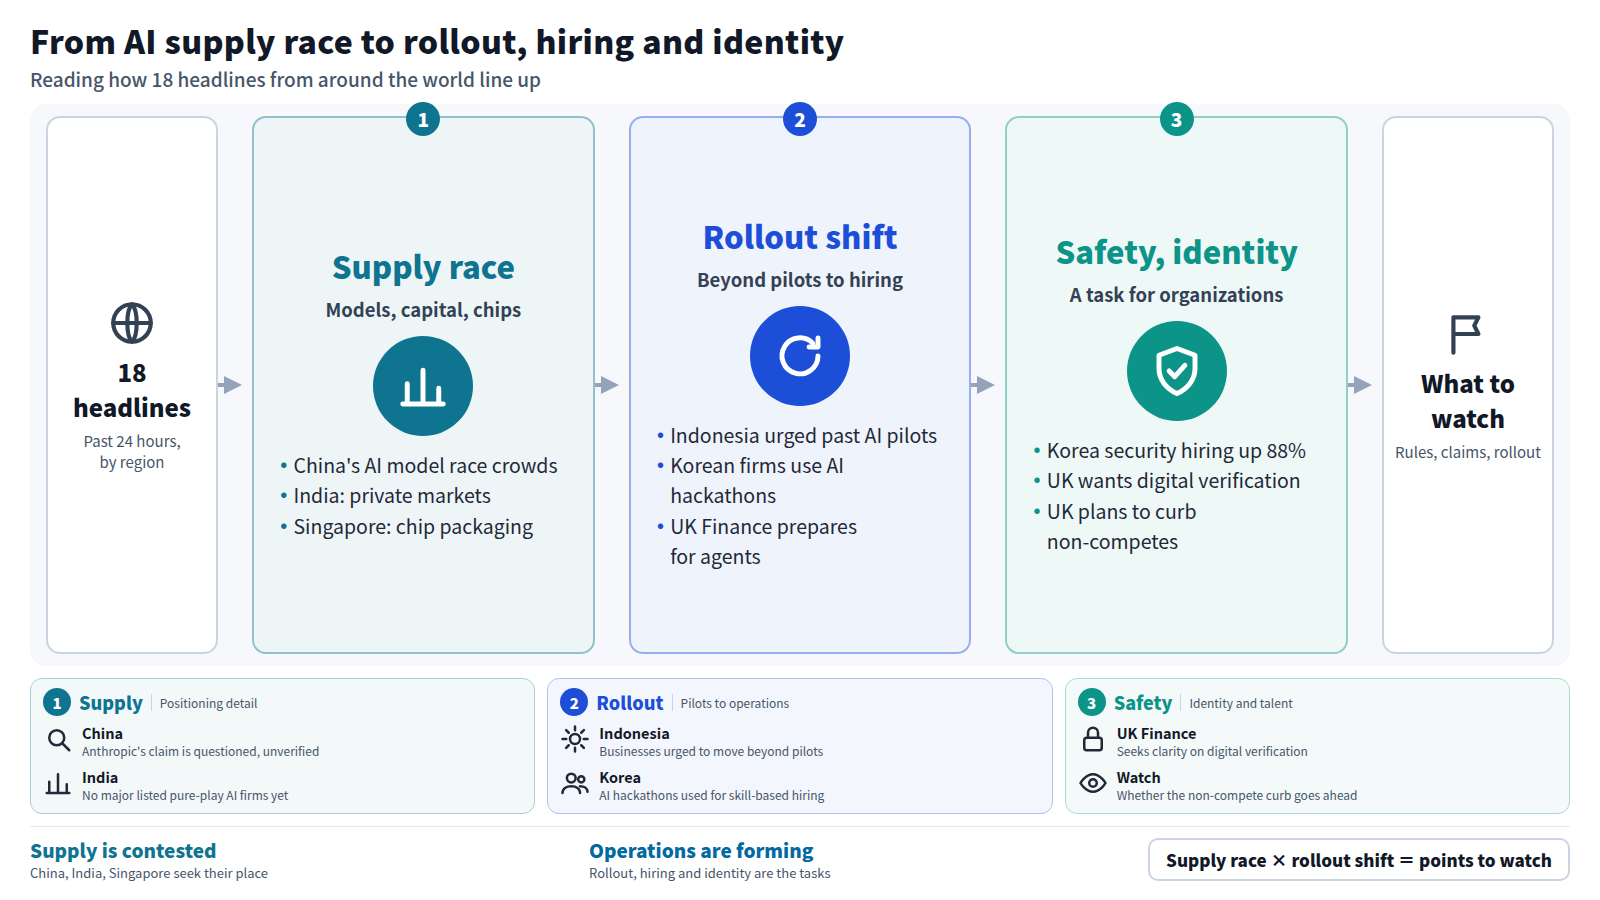Screen dimensions: 1600x900
Task: Click the magnifier icon beside China
Action: click(x=59, y=741)
